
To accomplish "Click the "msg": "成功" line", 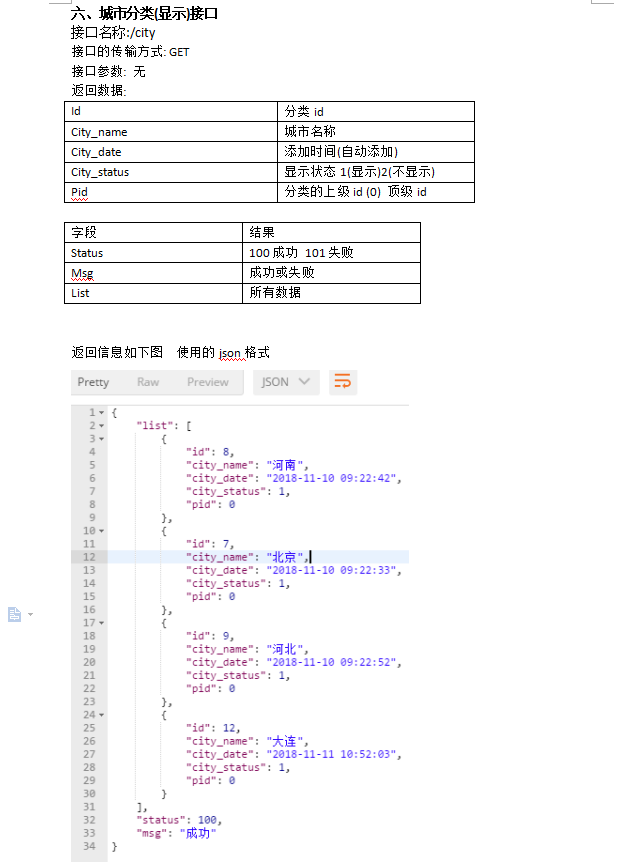I will (x=176, y=833).
